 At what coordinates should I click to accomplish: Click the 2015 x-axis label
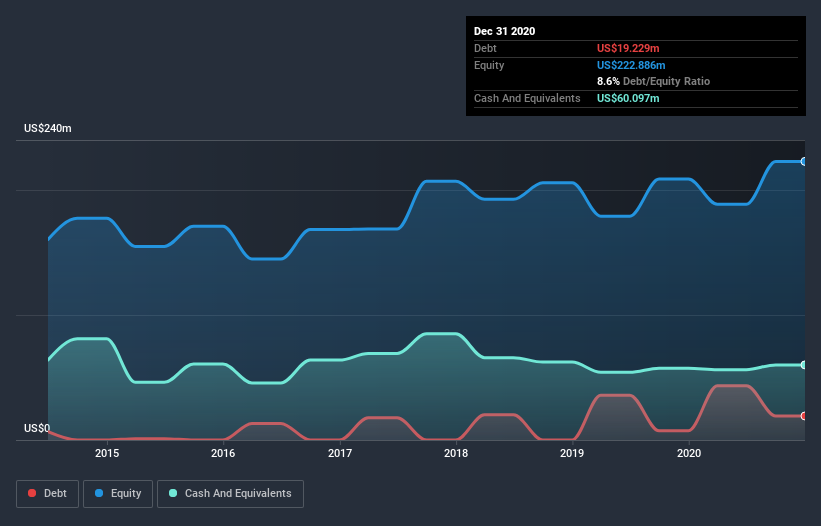click(x=107, y=453)
